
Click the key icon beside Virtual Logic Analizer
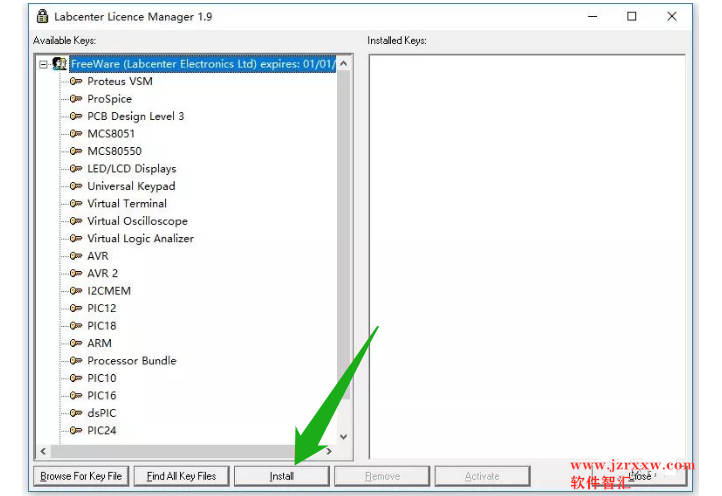point(76,239)
